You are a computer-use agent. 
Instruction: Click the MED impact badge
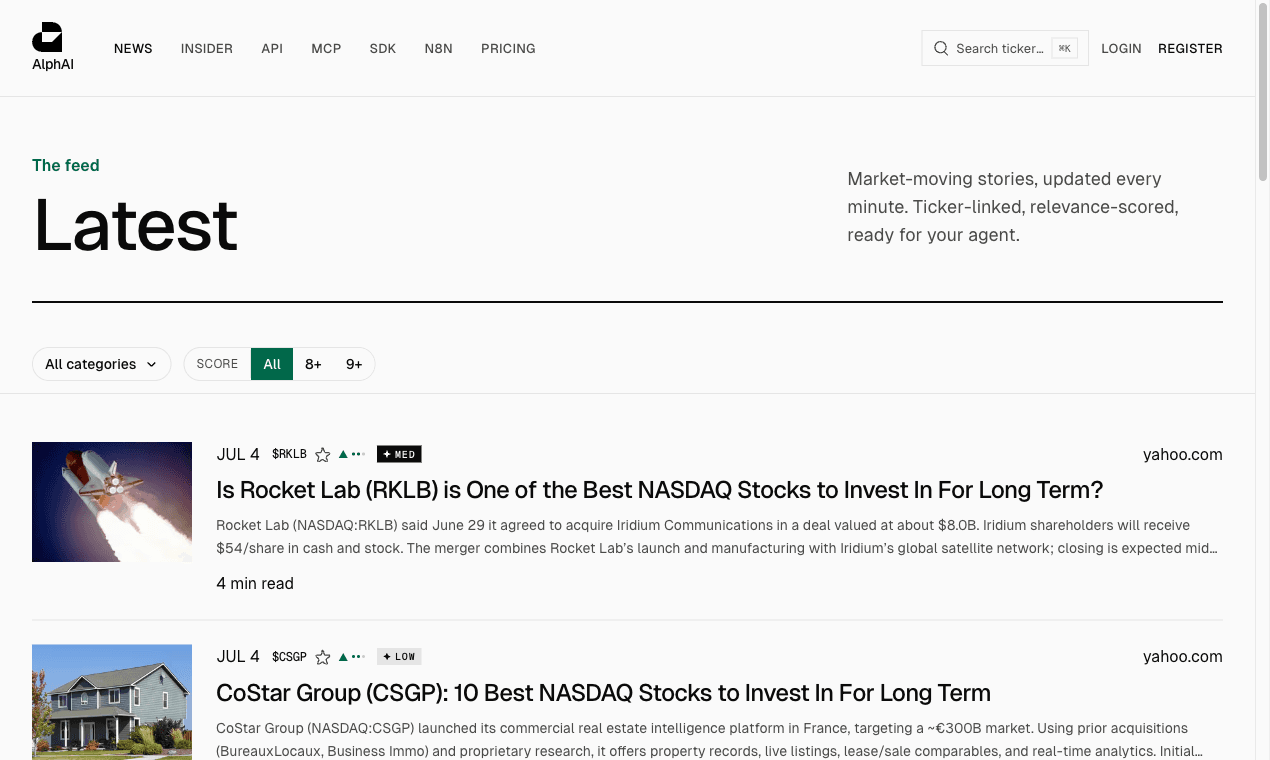[x=399, y=454]
